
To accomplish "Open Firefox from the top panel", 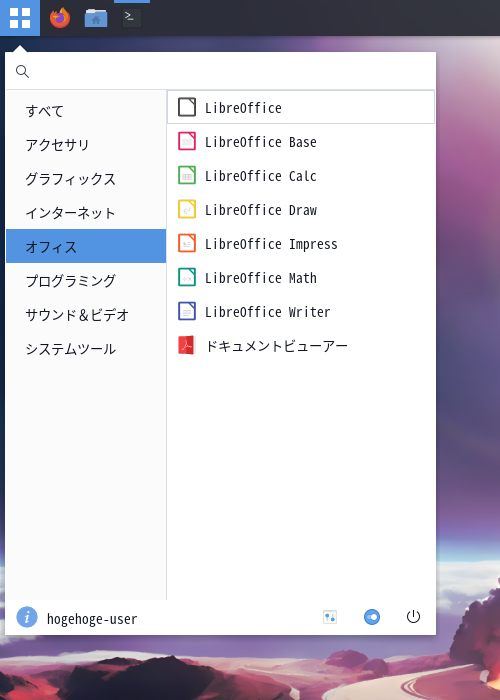I will (60, 18).
